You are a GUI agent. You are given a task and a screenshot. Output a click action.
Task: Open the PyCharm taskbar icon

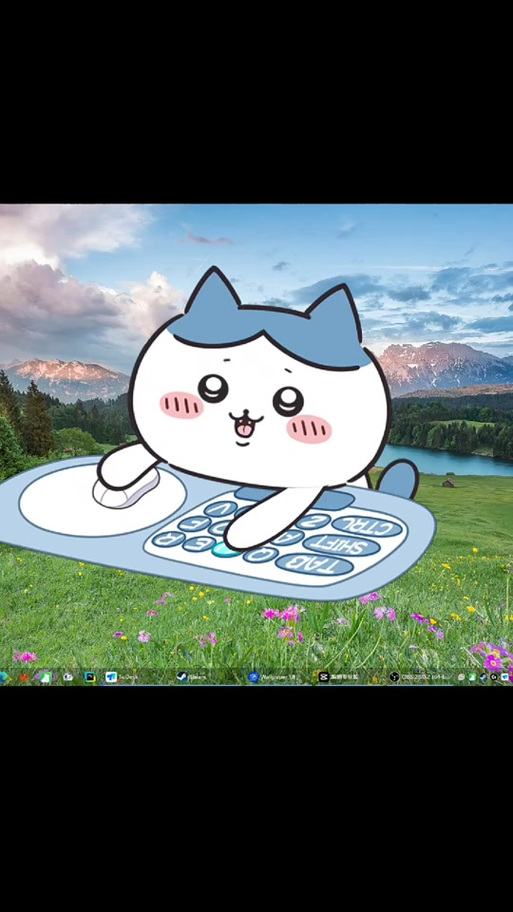point(90,677)
